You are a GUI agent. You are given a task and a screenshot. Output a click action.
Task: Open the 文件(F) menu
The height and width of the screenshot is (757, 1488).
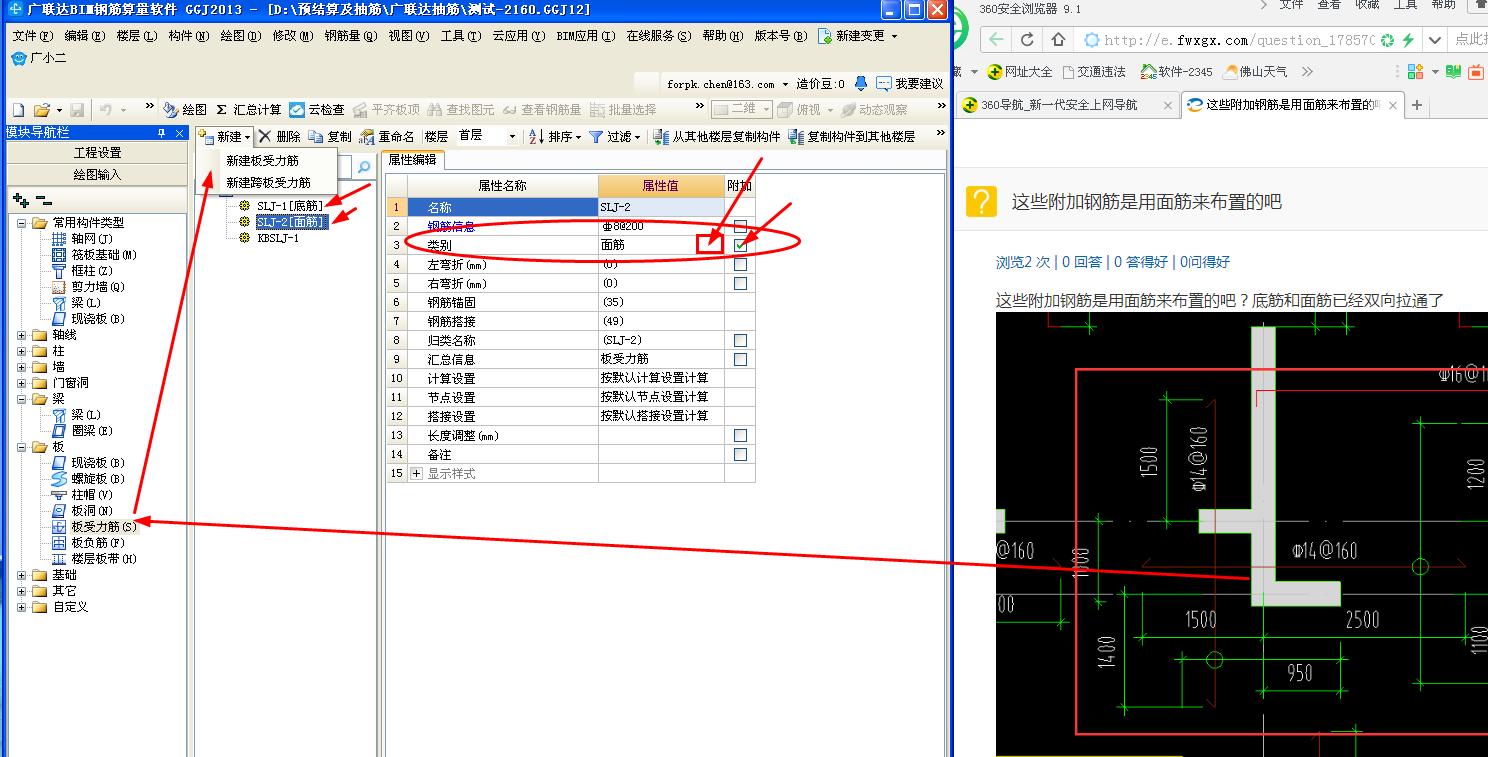click(x=33, y=36)
